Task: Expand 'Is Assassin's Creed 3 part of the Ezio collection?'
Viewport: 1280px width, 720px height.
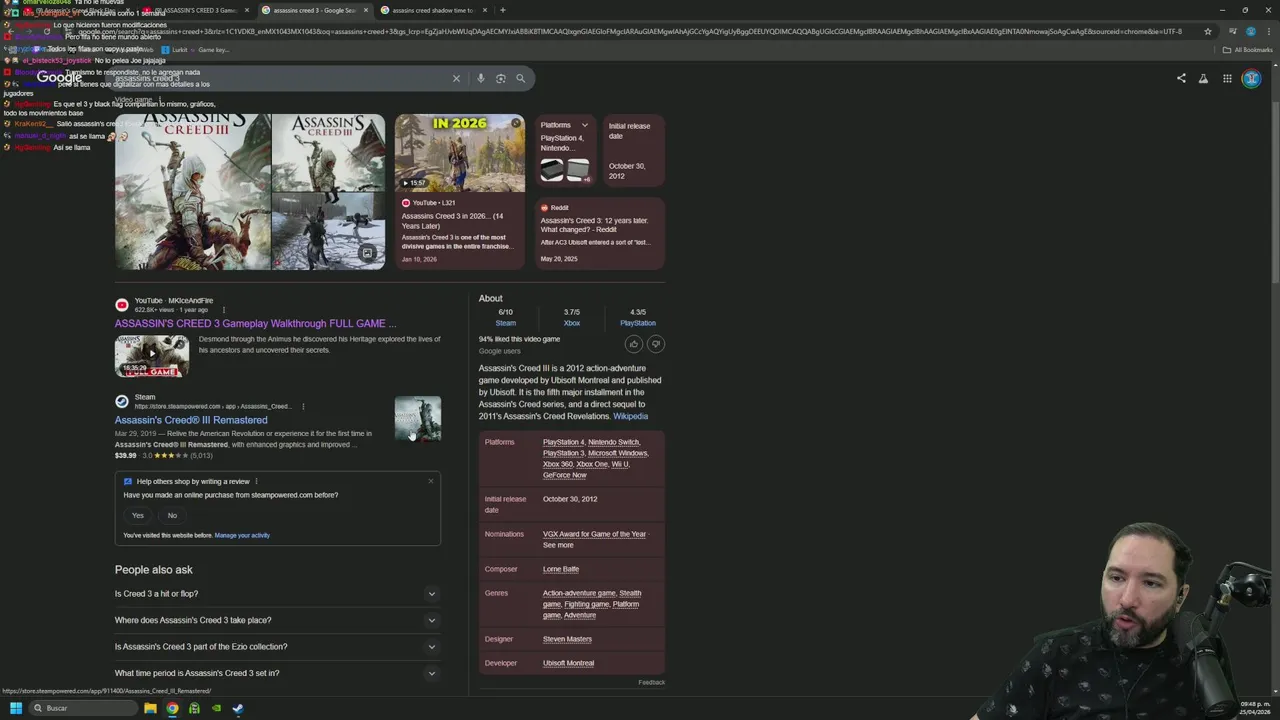Action: (278, 647)
